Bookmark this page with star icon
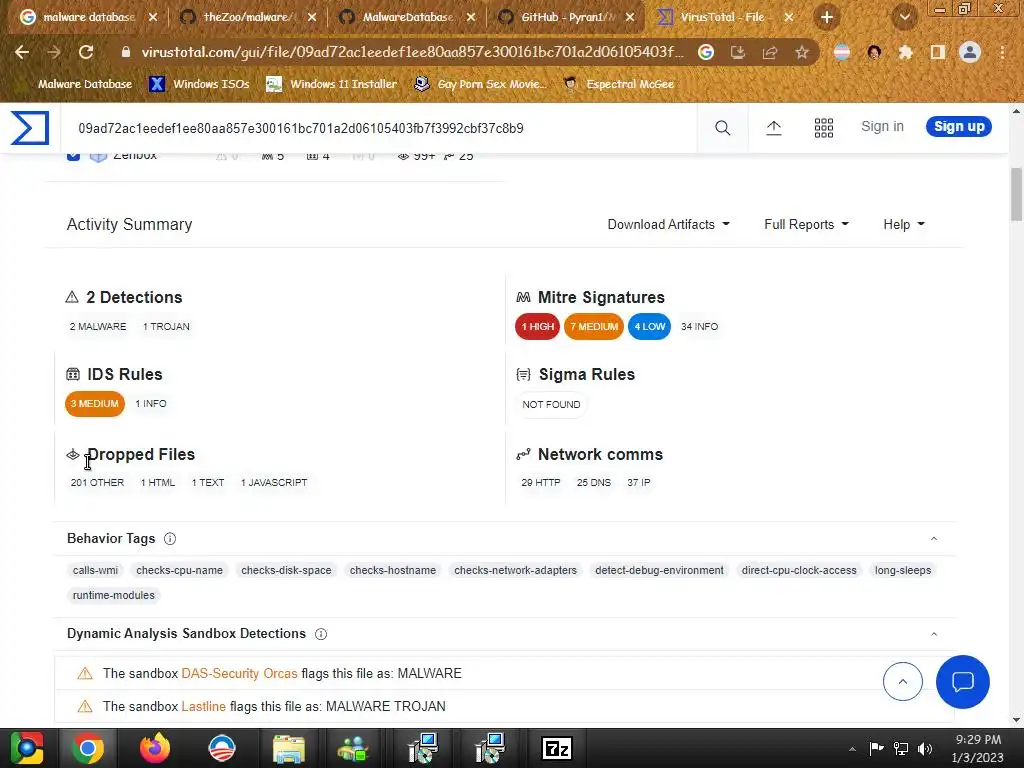The height and width of the screenshot is (768, 1024). (x=802, y=52)
